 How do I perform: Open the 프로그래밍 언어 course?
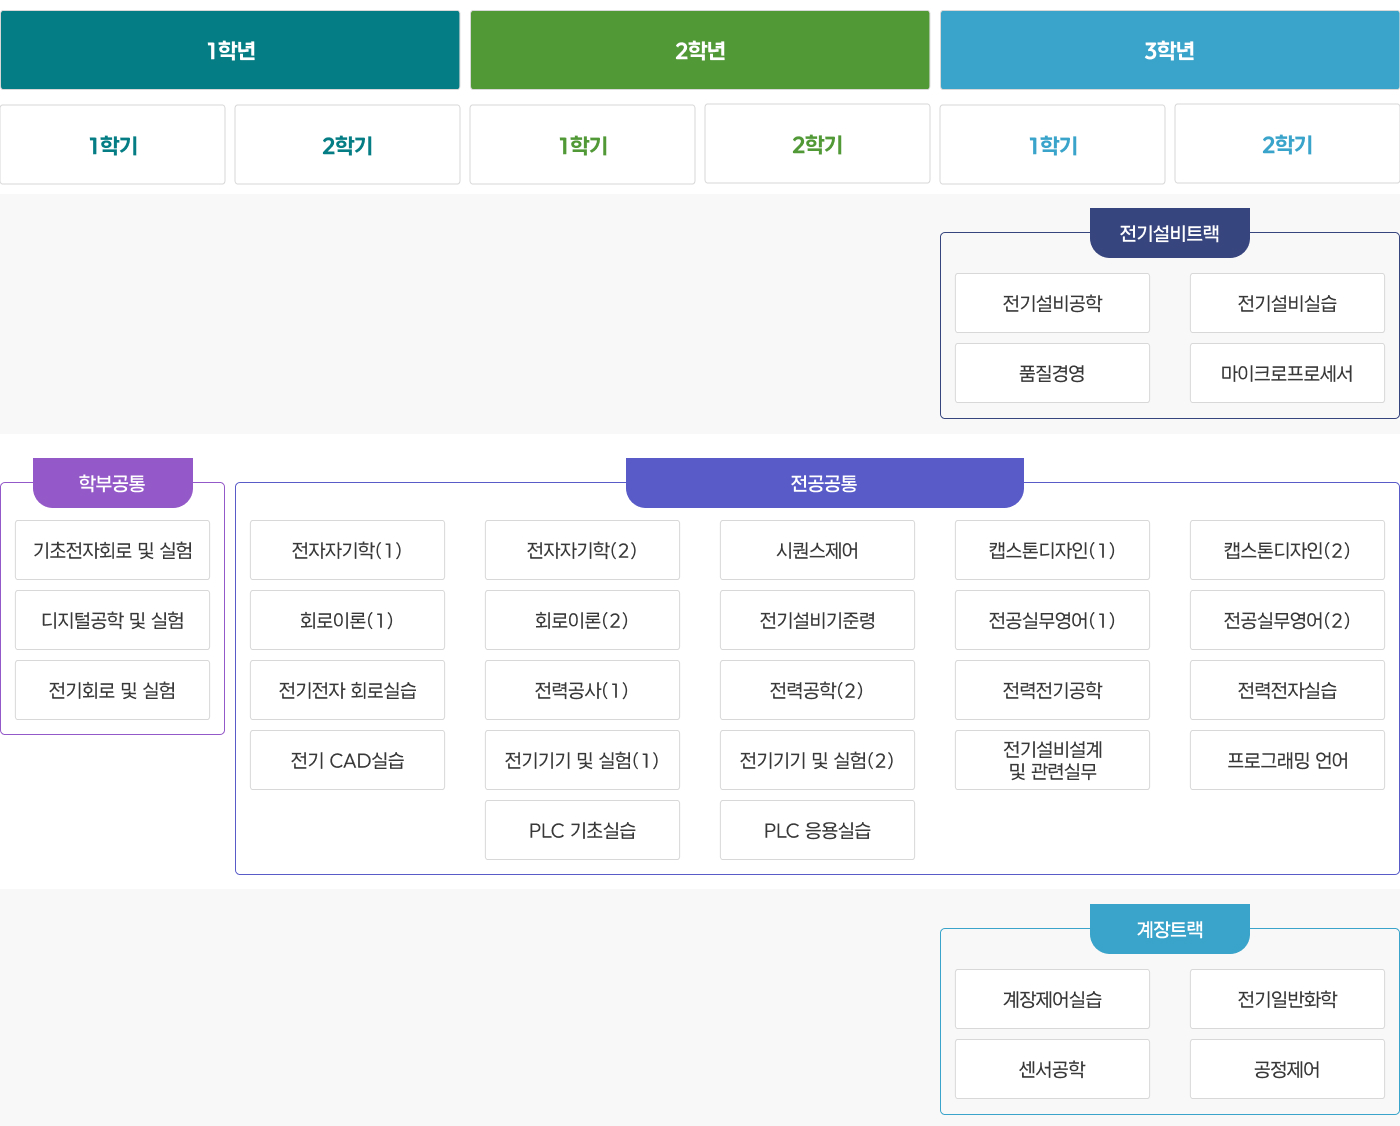click(x=1287, y=760)
